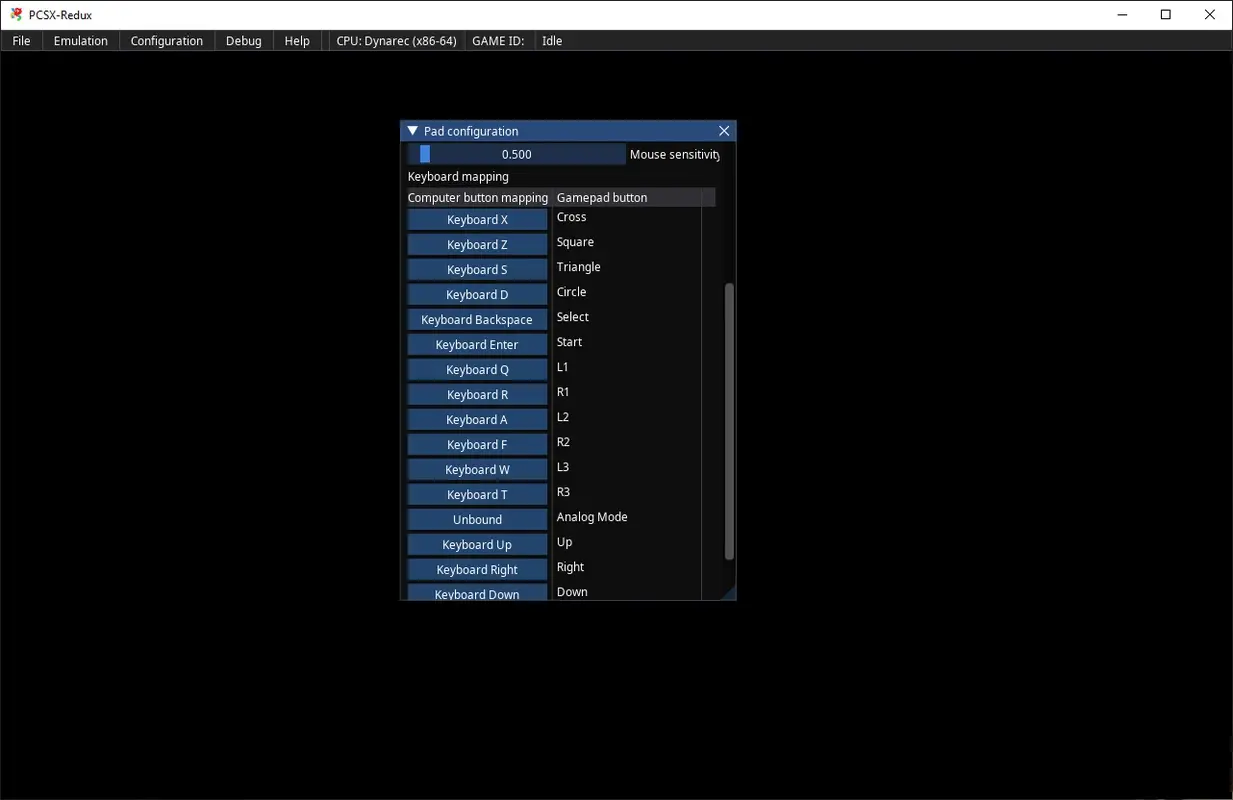Click the gamepad button list scrollbar
1233x800 pixels.
coord(728,420)
